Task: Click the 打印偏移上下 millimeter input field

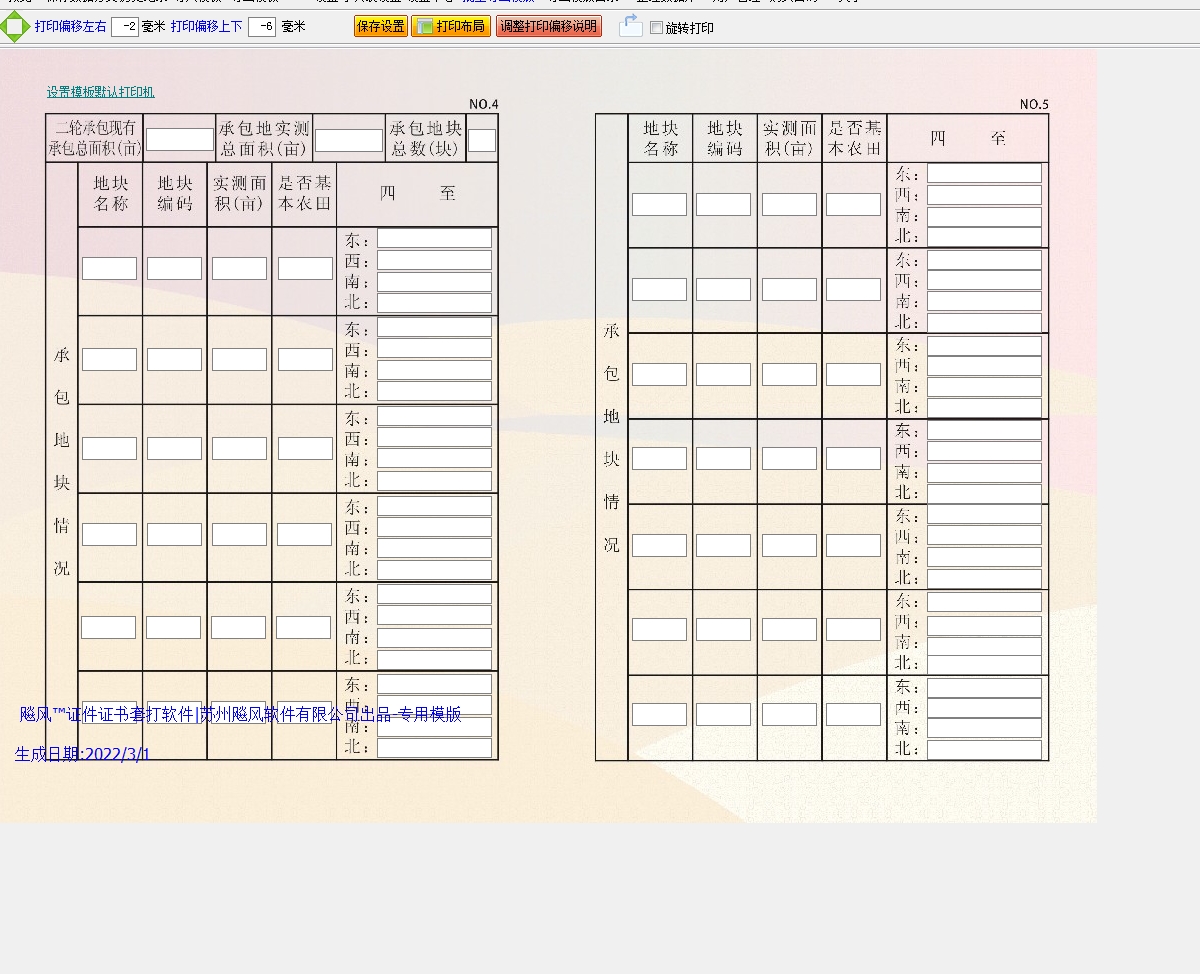Action: (x=262, y=27)
